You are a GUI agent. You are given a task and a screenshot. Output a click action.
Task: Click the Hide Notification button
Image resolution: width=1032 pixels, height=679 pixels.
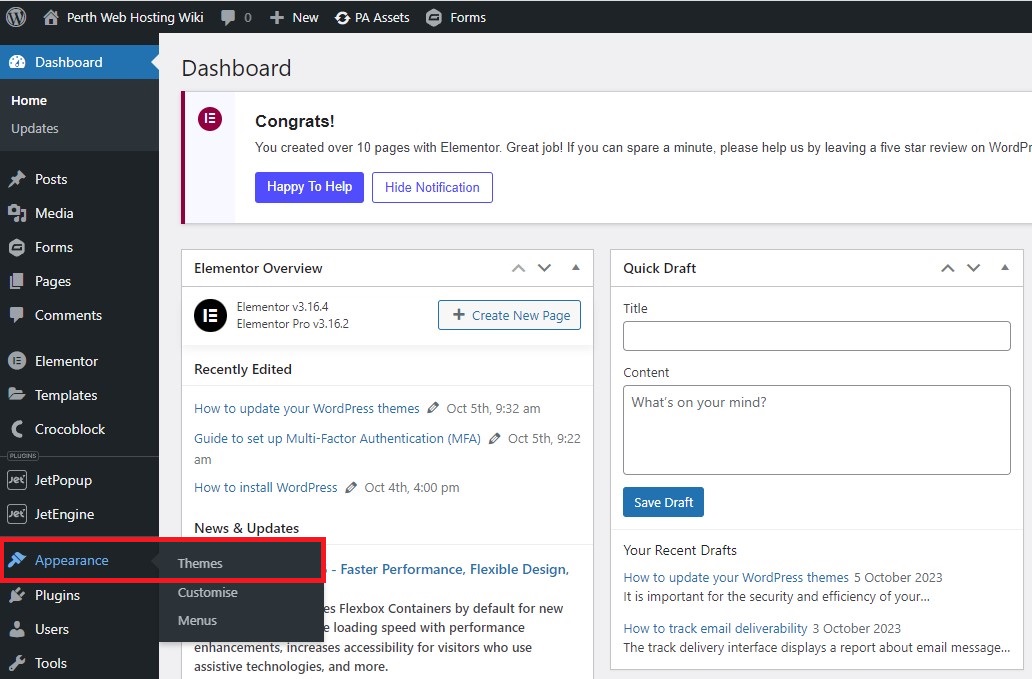click(x=432, y=188)
